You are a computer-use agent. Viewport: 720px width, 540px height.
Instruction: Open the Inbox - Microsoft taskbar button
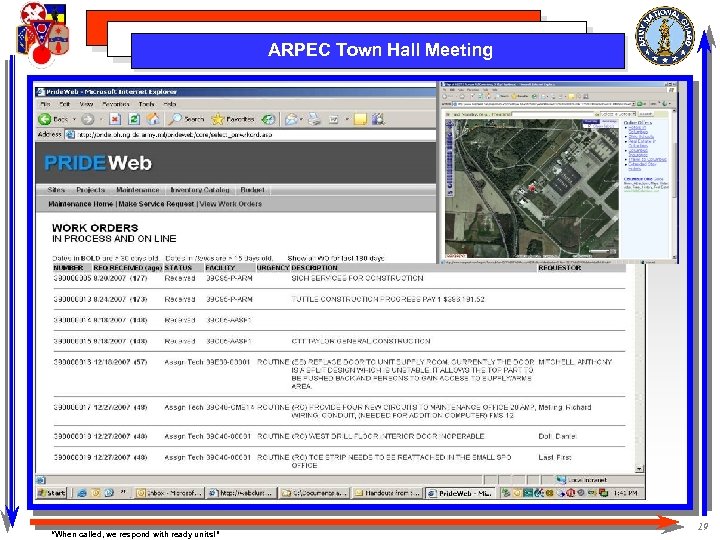point(169,493)
